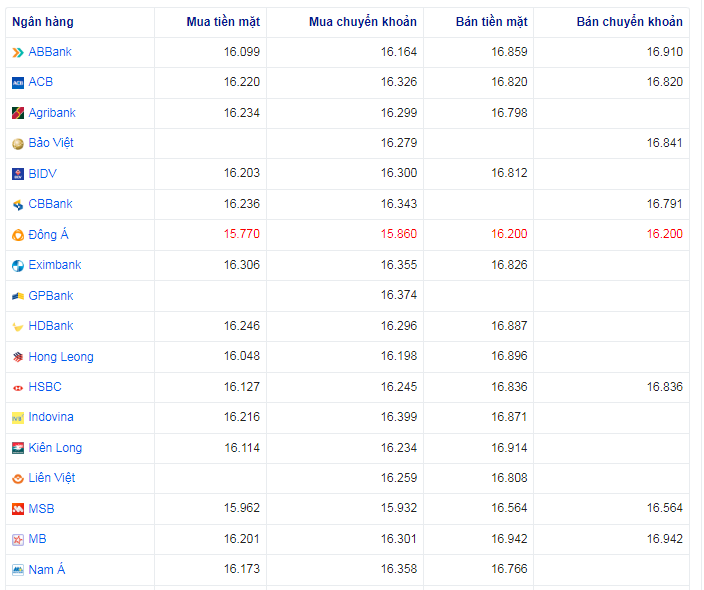Open the Liên Việt bank link
Viewport: 704px width, 590px height.
(x=52, y=478)
